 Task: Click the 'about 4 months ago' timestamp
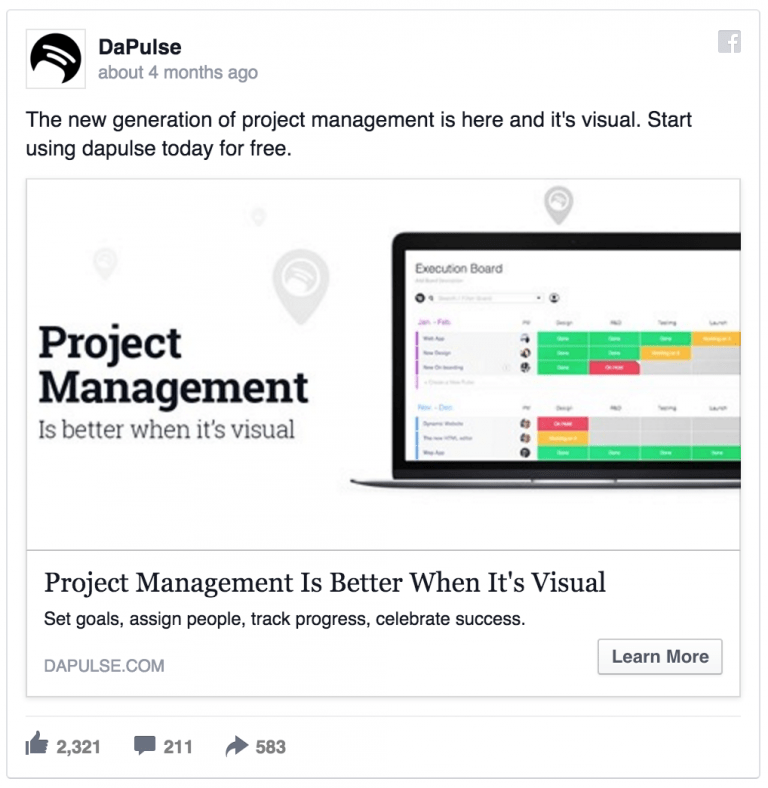[178, 73]
